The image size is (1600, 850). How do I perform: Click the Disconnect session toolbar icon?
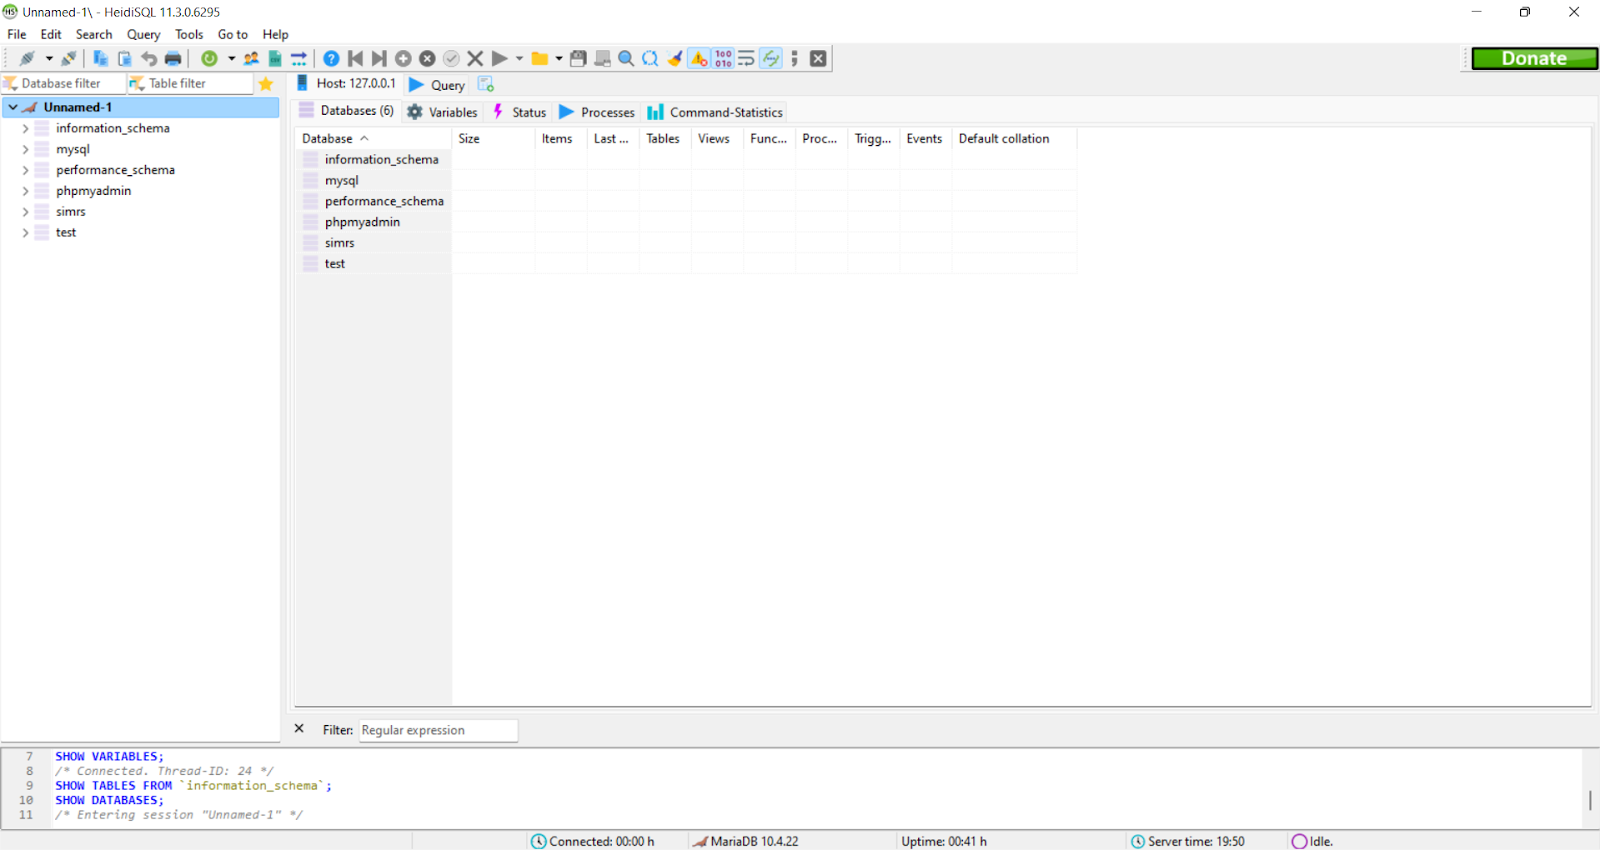[x=68, y=59]
